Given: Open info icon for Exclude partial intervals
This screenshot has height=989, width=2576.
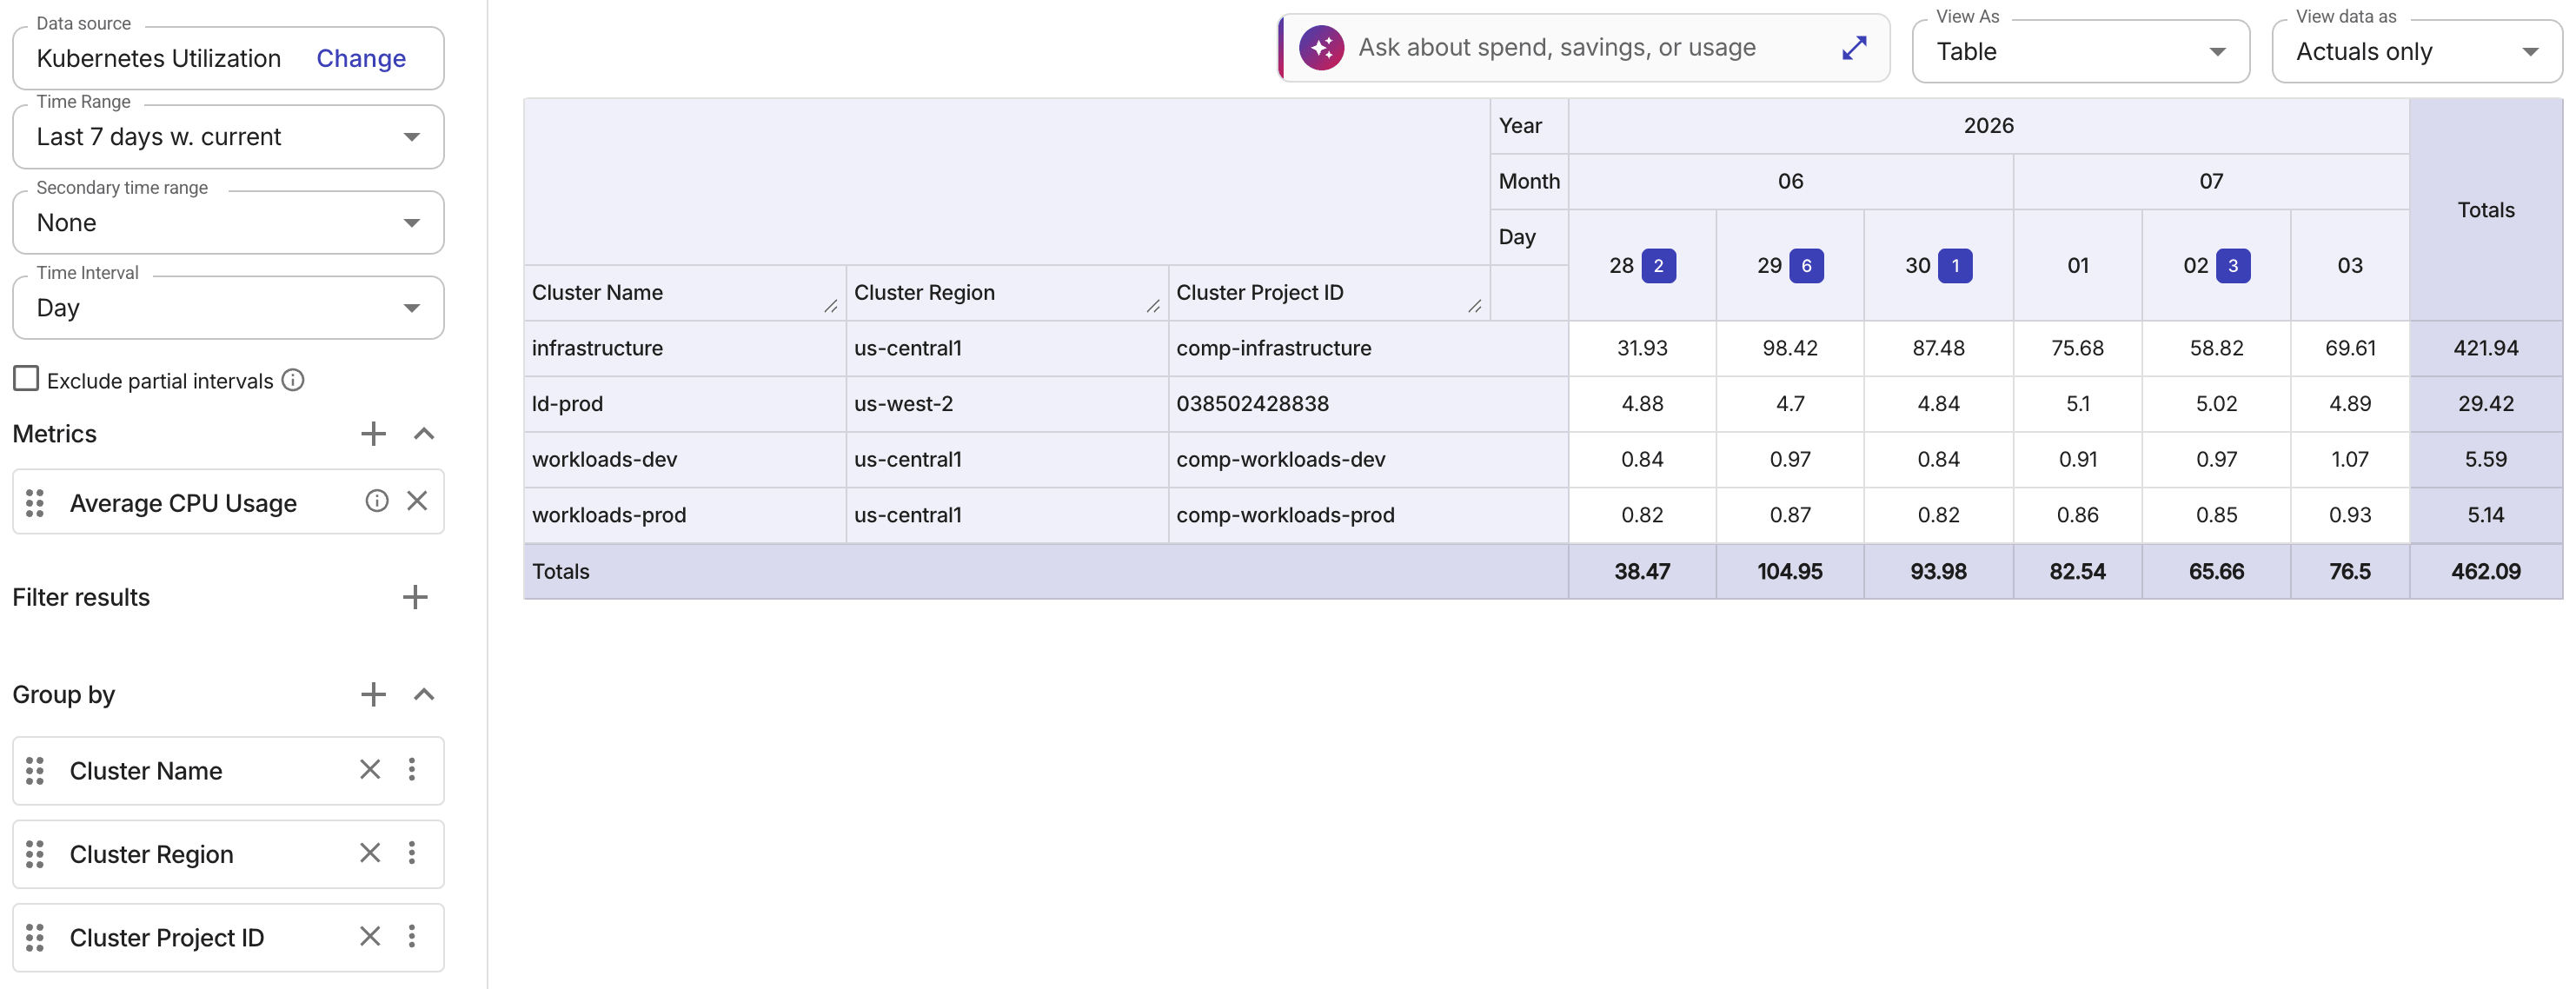Looking at the screenshot, I should point(293,380).
